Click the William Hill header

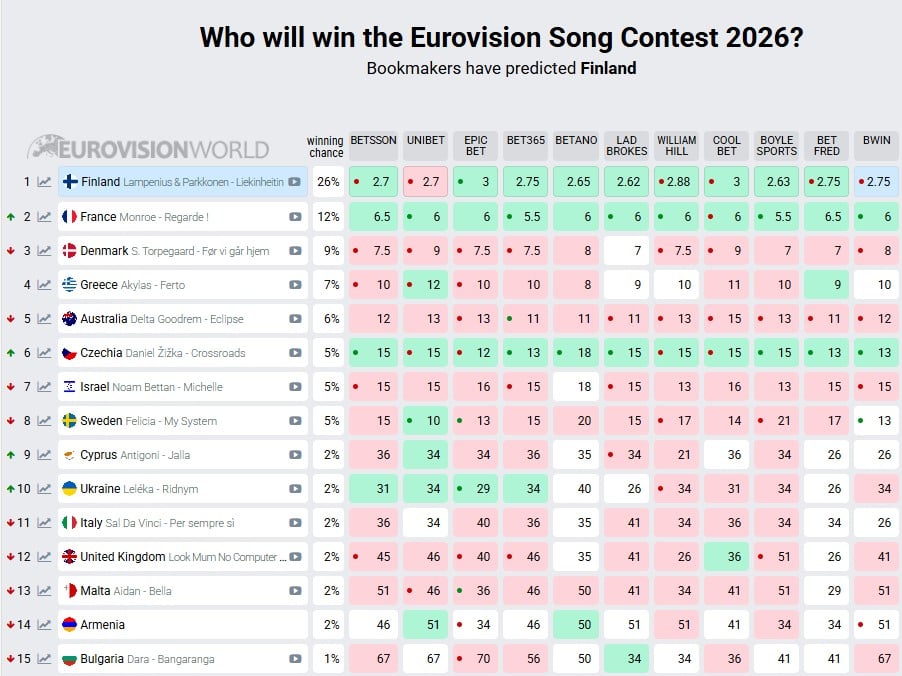(677, 146)
